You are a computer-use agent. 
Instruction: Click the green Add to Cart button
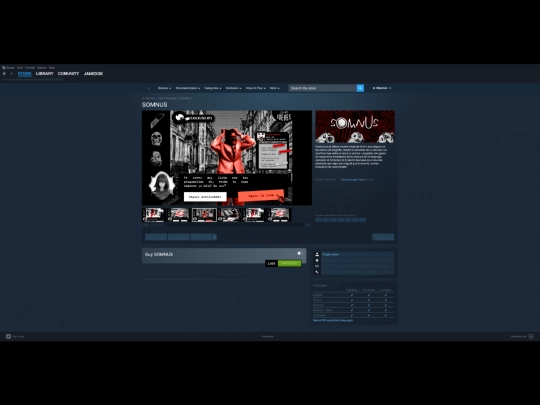click(x=290, y=263)
